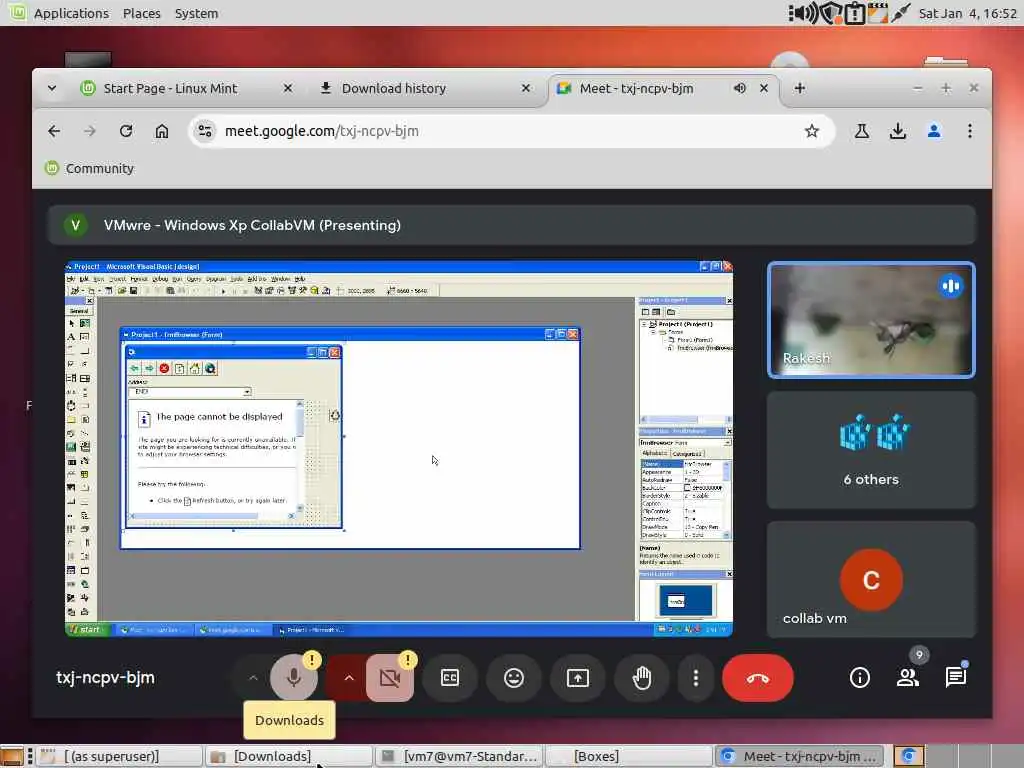This screenshot has height=768, width=1024.
Task: Click the shield icon in system tray
Action: pos(830,13)
